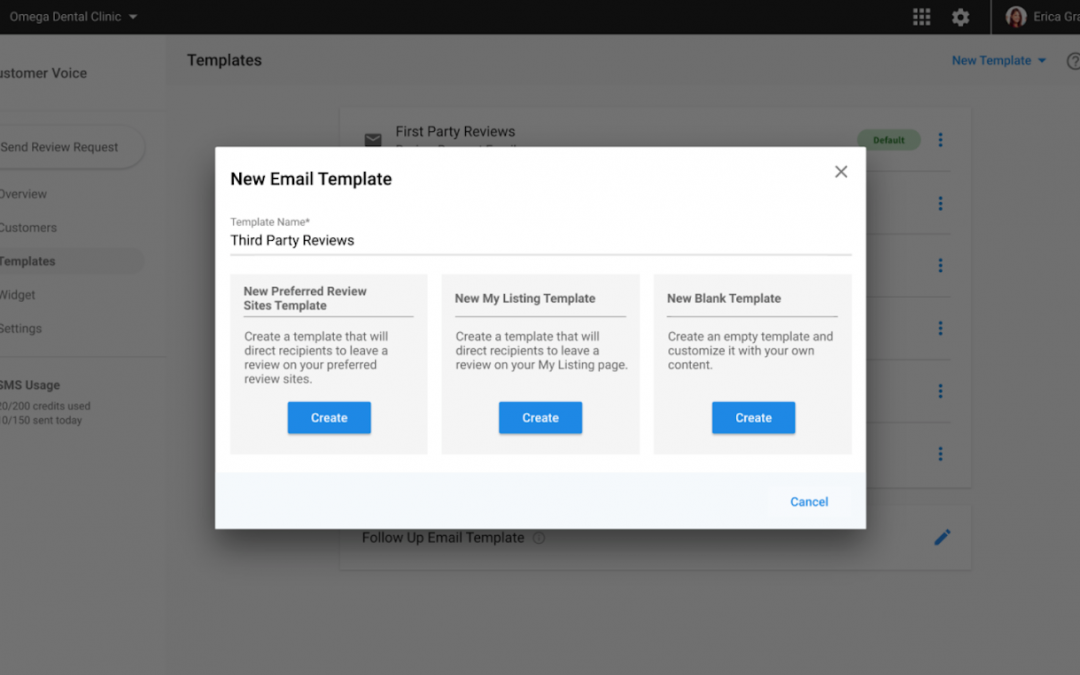Click the Templates page heading
The width and height of the screenshot is (1080, 675).
click(x=225, y=60)
